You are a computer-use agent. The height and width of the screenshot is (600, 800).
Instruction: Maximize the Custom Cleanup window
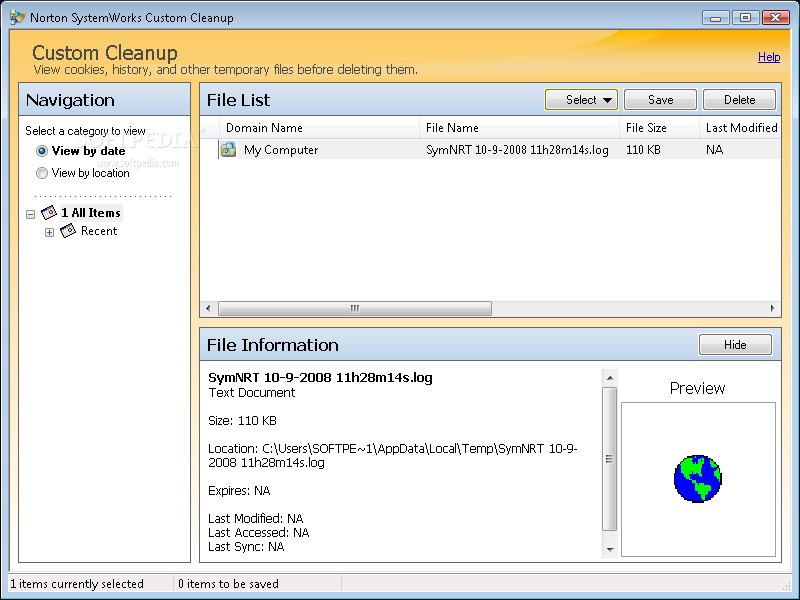[745, 18]
